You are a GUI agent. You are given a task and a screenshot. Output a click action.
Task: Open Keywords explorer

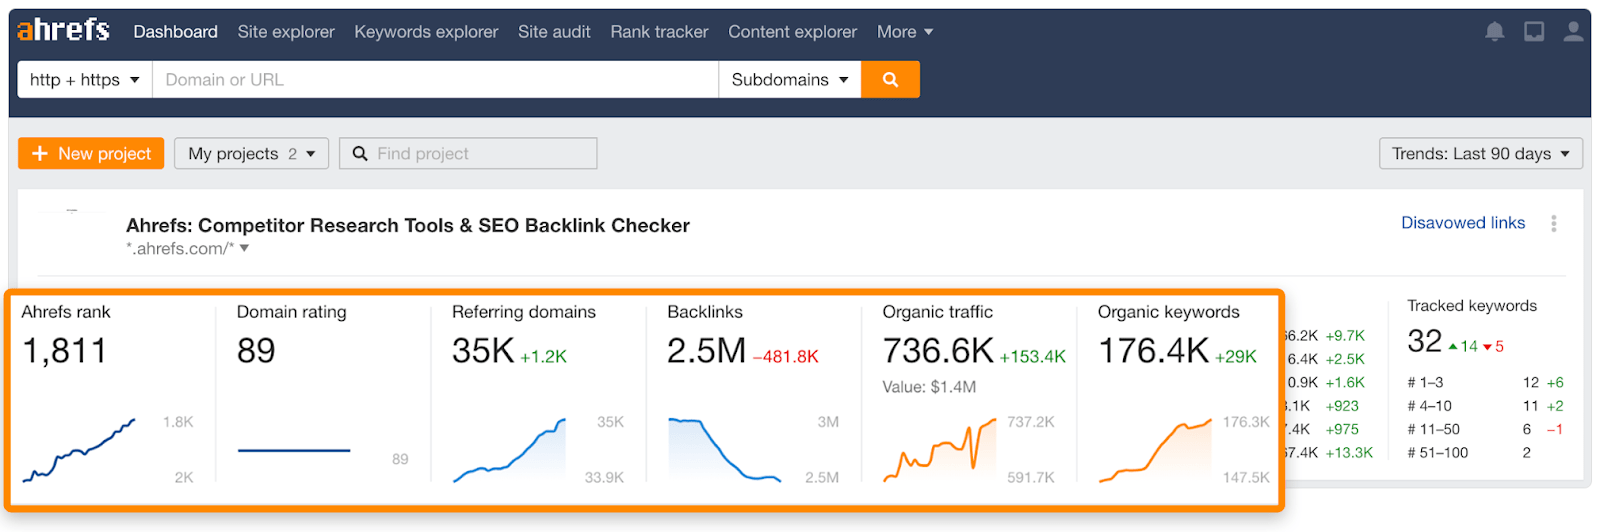pyautogui.click(x=426, y=32)
